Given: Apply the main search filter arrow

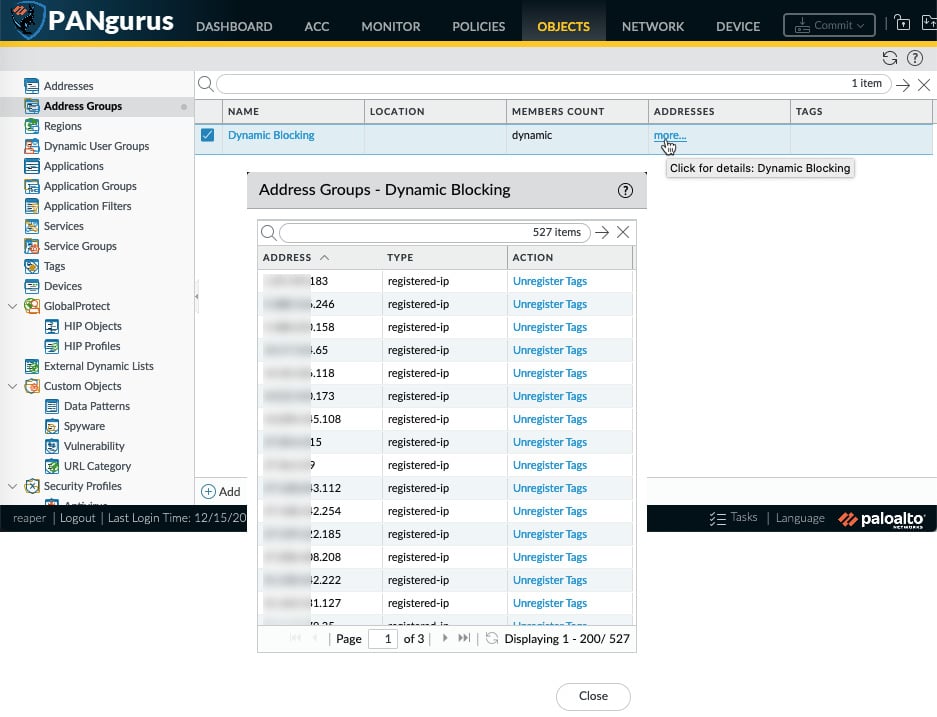Looking at the screenshot, I should (903, 85).
